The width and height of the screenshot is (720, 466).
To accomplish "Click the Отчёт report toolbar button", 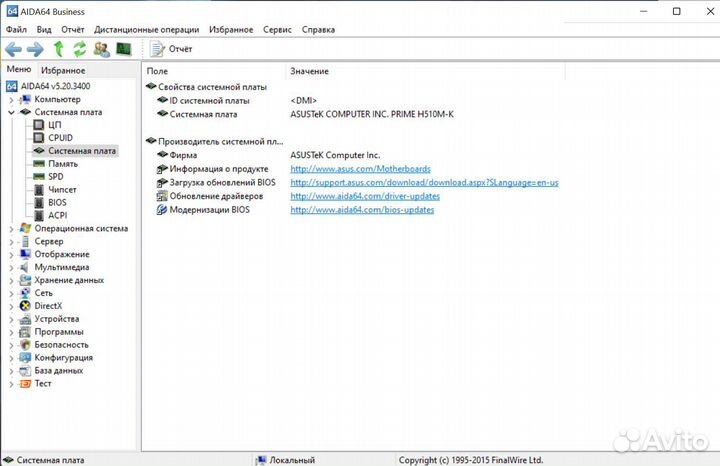I will tap(172, 49).
